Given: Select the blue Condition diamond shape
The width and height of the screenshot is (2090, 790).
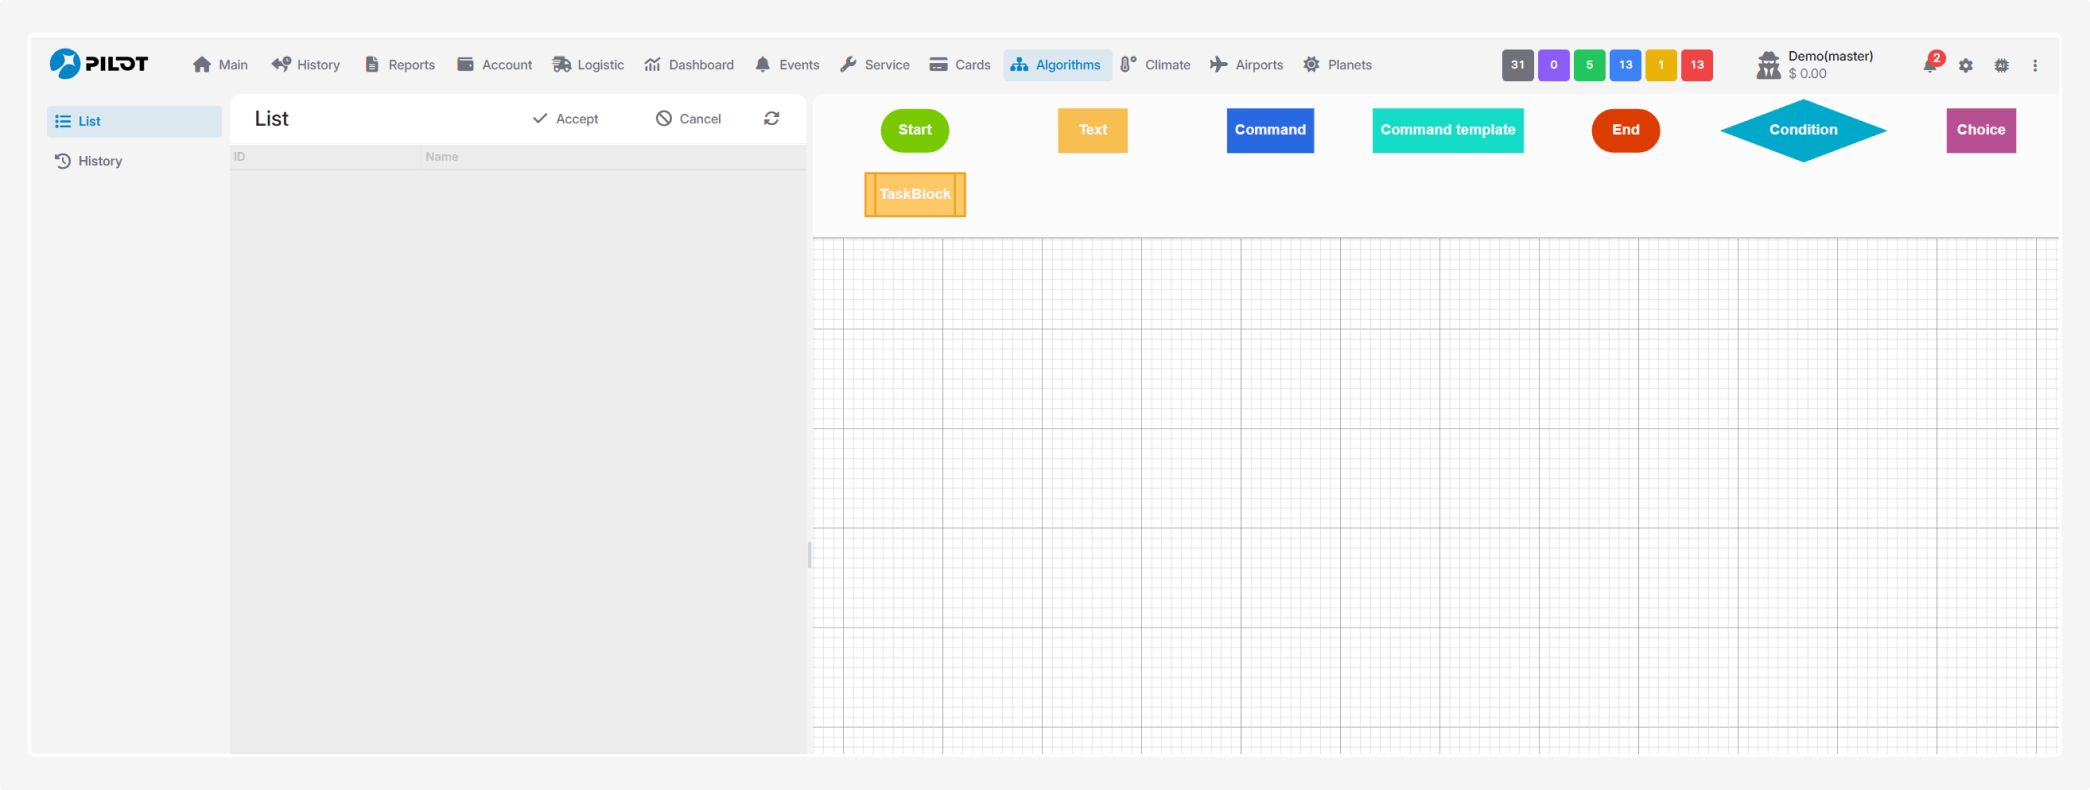Looking at the screenshot, I should [1802, 130].
